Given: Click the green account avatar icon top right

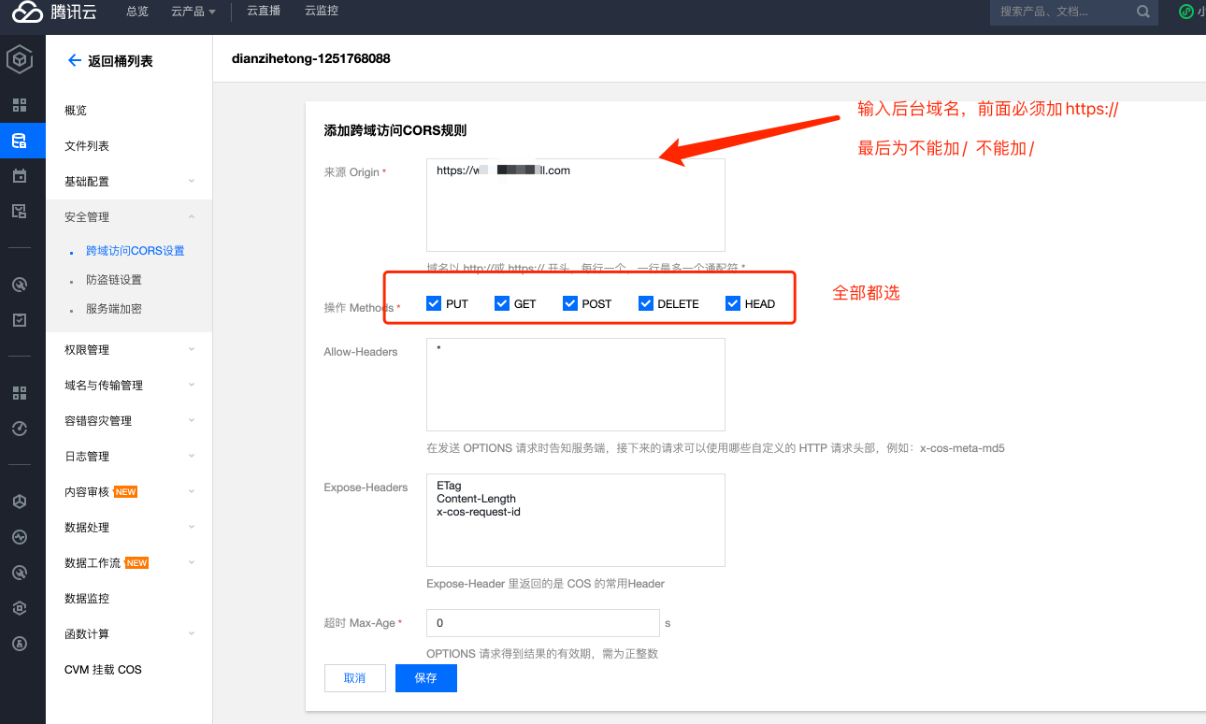Looking at the screenshot, I should pyautogui.click(x=1186, y=12).
